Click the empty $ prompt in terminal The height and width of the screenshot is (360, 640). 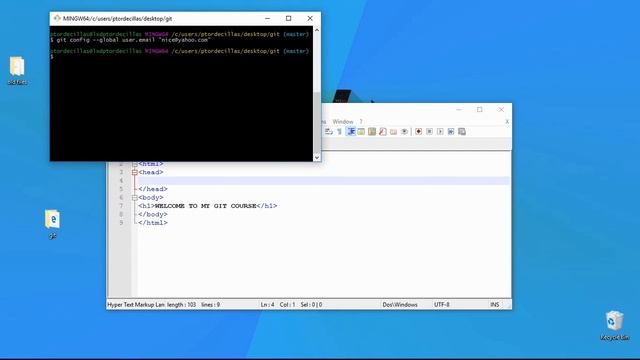point(52,57)
